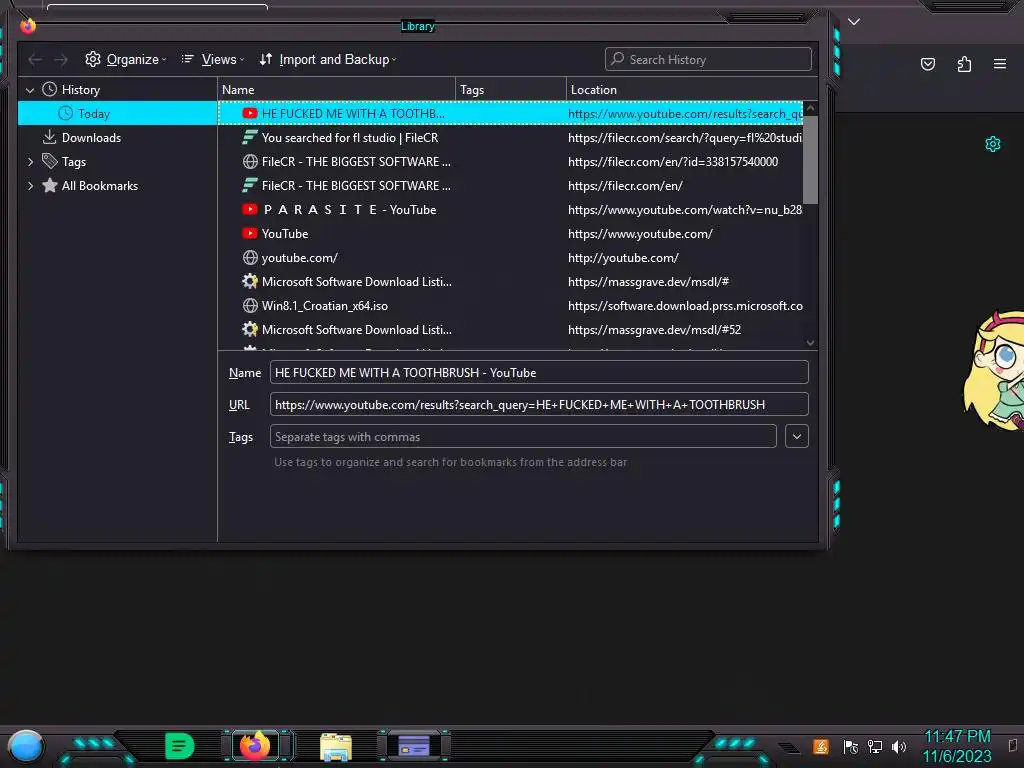Click the History clock icon

coord(50,89)
